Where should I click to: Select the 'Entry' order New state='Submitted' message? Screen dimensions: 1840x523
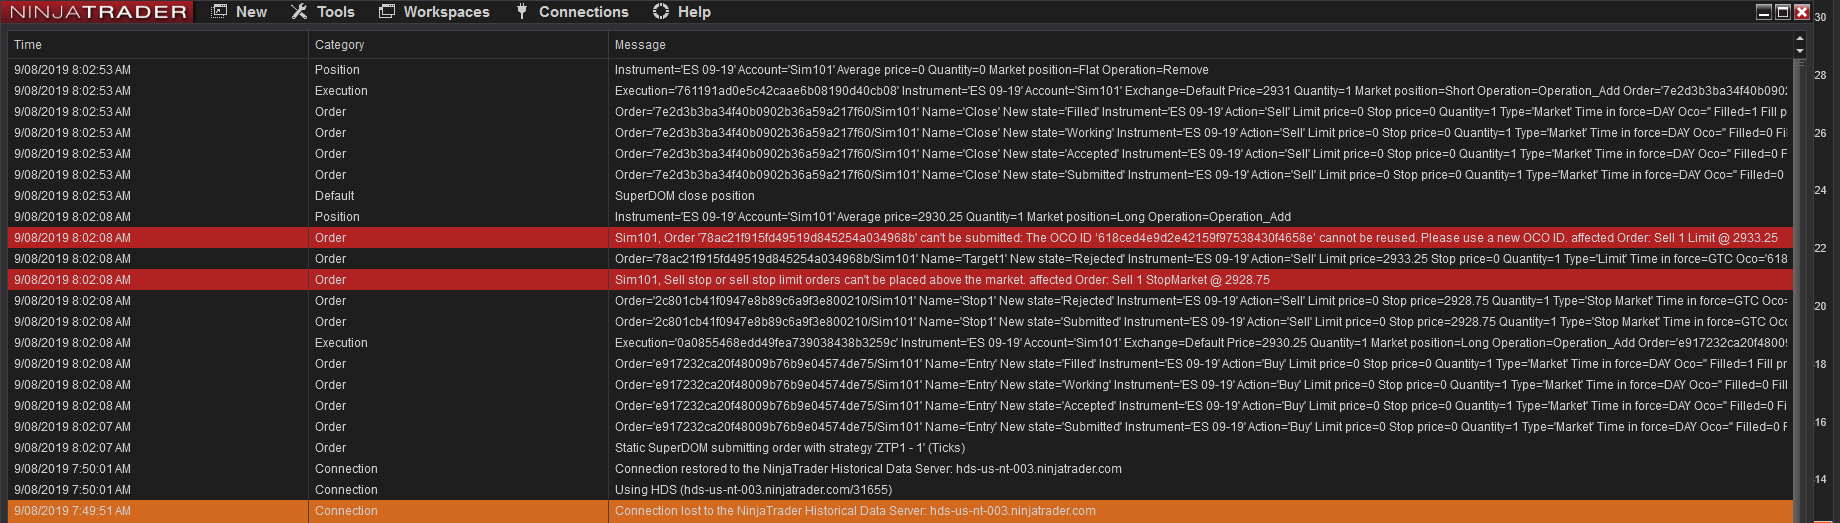click(x=1200, y=427)
